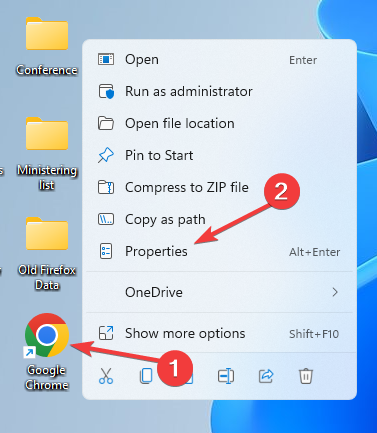This screenshot has height=433, width=377.
Task: Click the Copy icon in context menu
Action: click(x=146, y=376)
